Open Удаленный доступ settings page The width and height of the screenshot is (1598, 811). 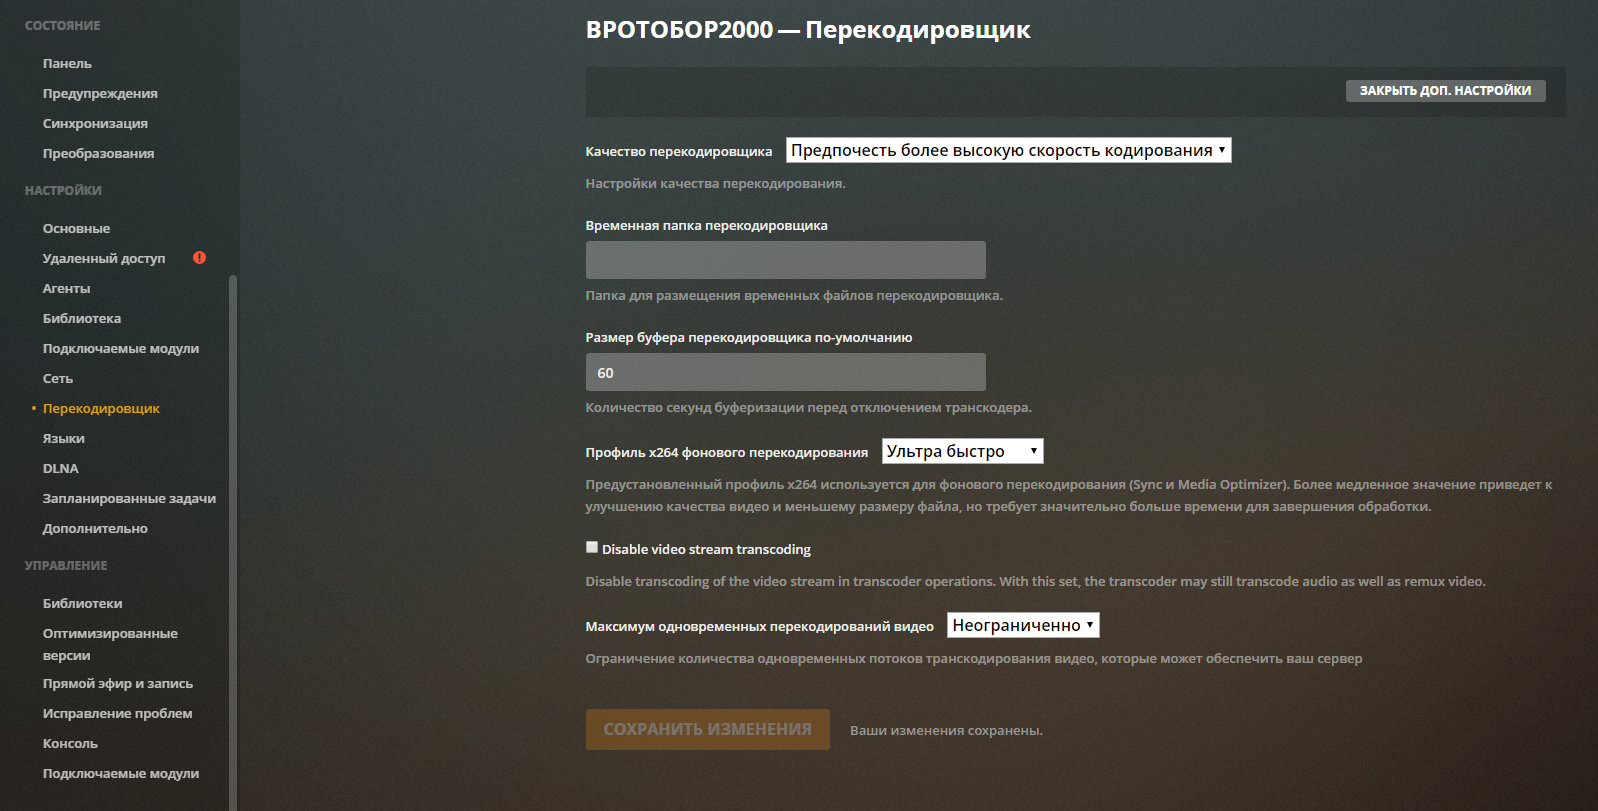coord(104,259)
